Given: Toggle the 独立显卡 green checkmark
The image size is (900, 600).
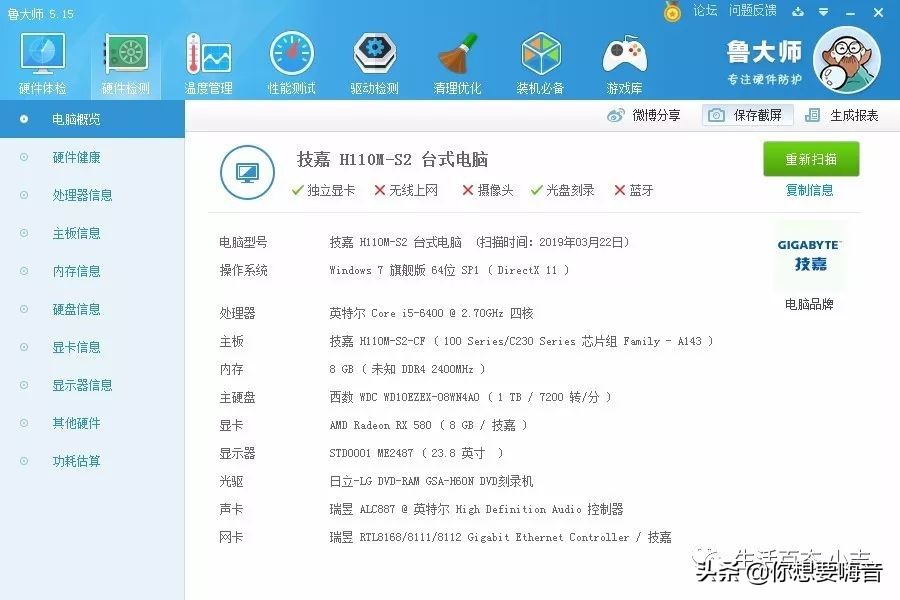Looking at the screenshot, I should pos(297,190).
